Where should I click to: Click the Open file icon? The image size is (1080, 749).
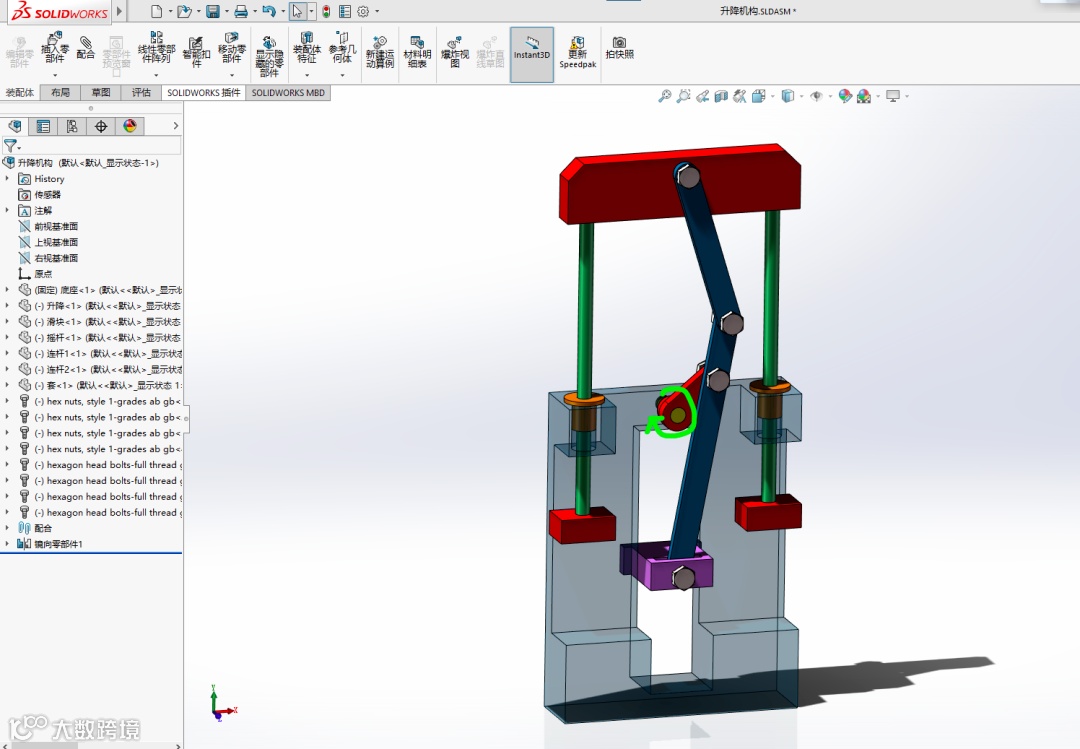coord(183,11)
